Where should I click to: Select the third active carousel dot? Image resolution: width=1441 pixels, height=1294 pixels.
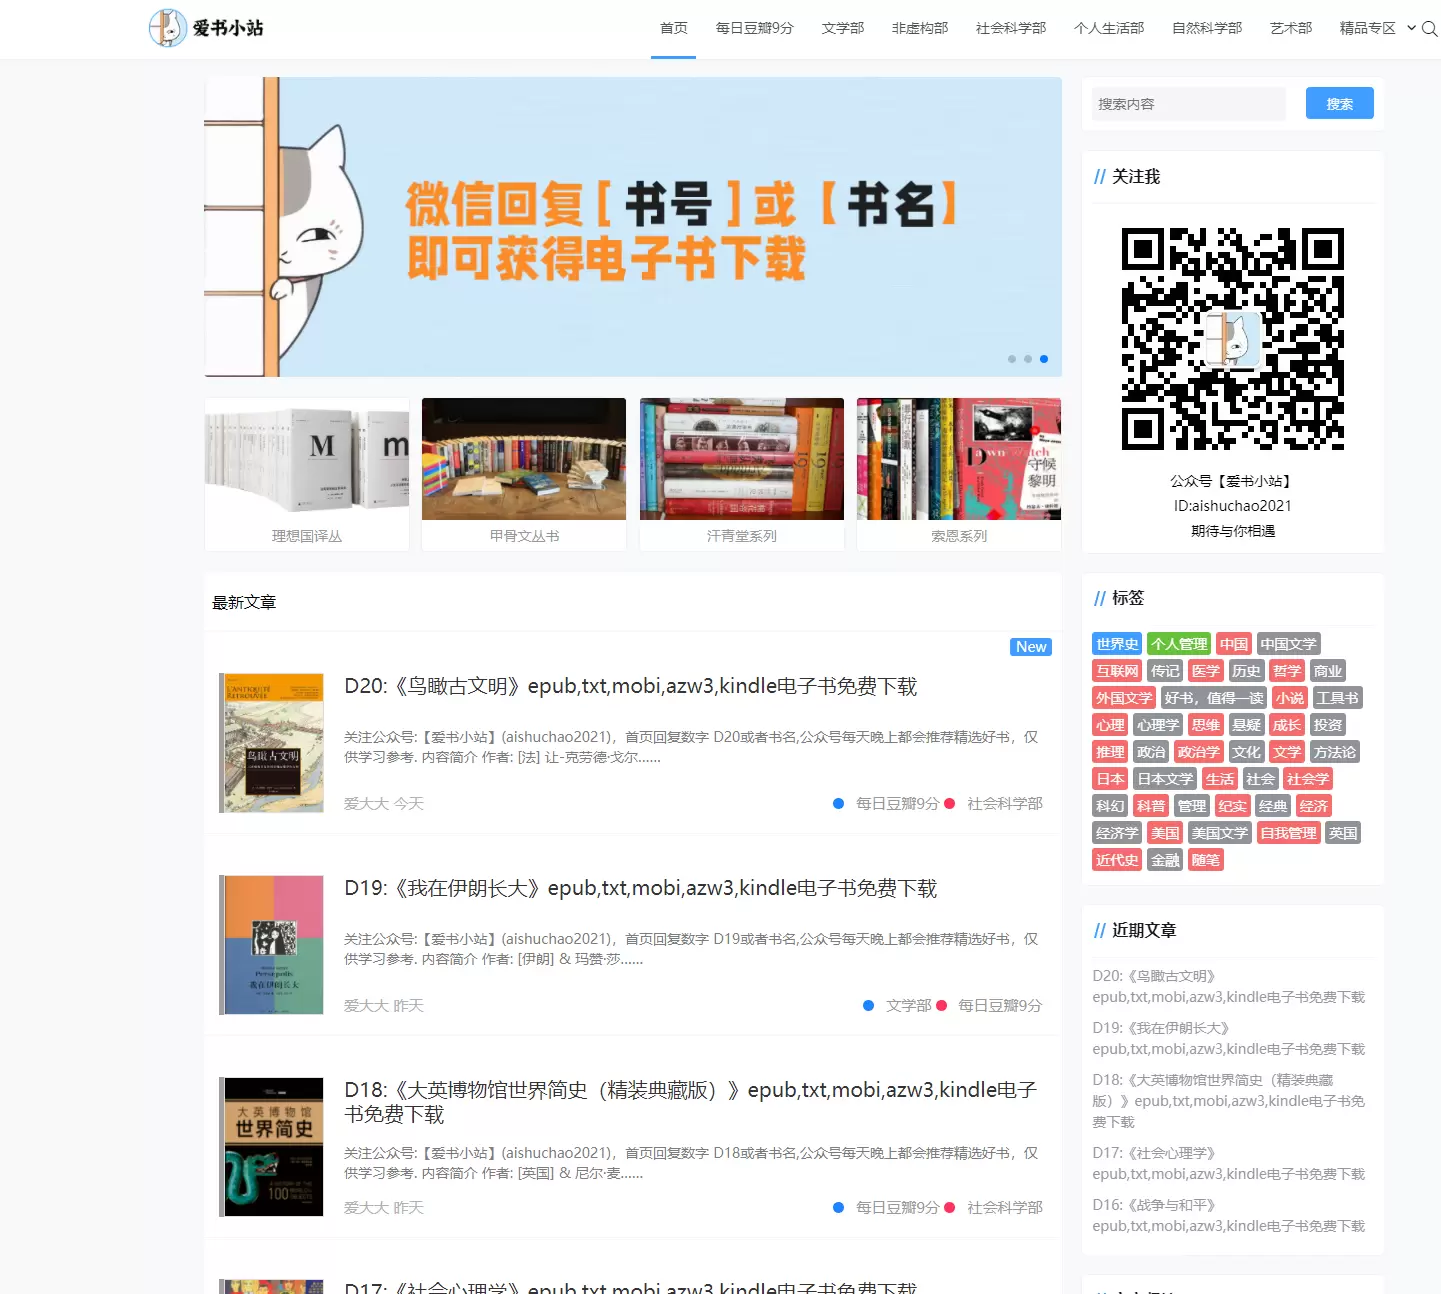[1044, 359]
